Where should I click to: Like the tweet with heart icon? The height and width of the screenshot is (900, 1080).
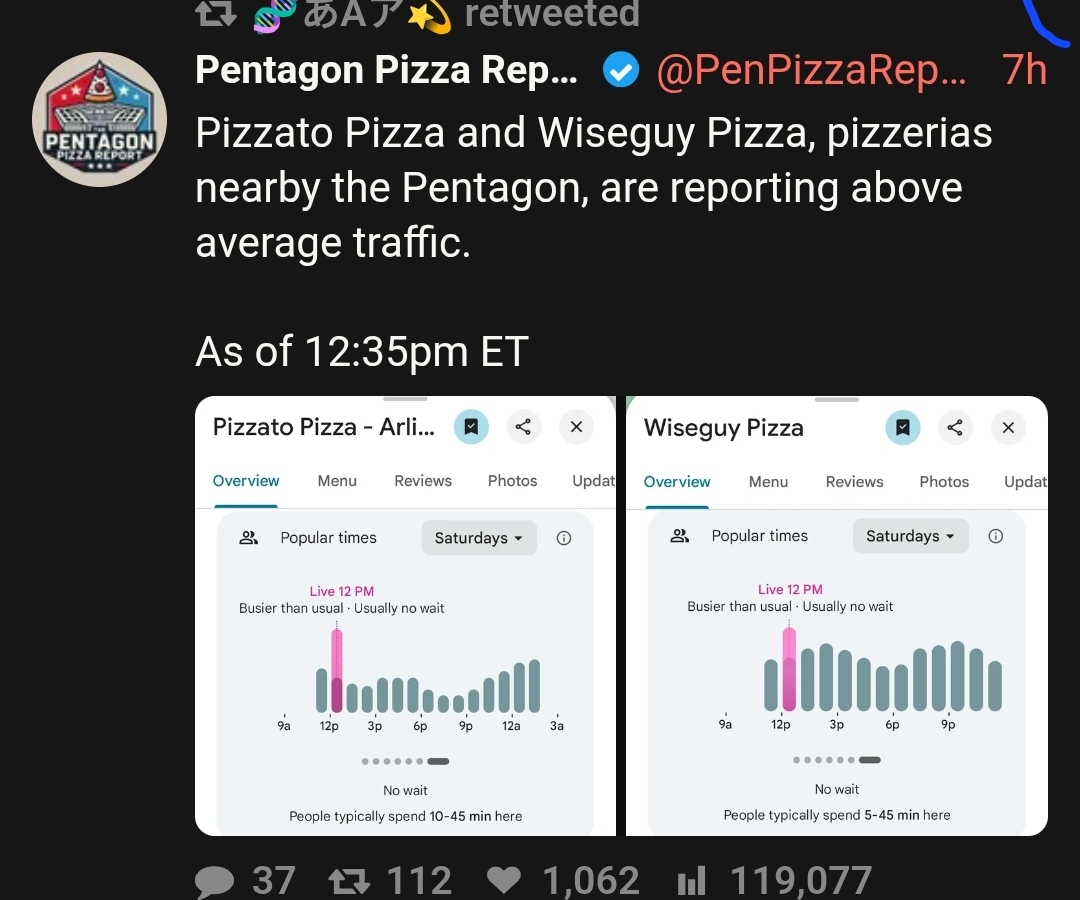click(504, 881)
